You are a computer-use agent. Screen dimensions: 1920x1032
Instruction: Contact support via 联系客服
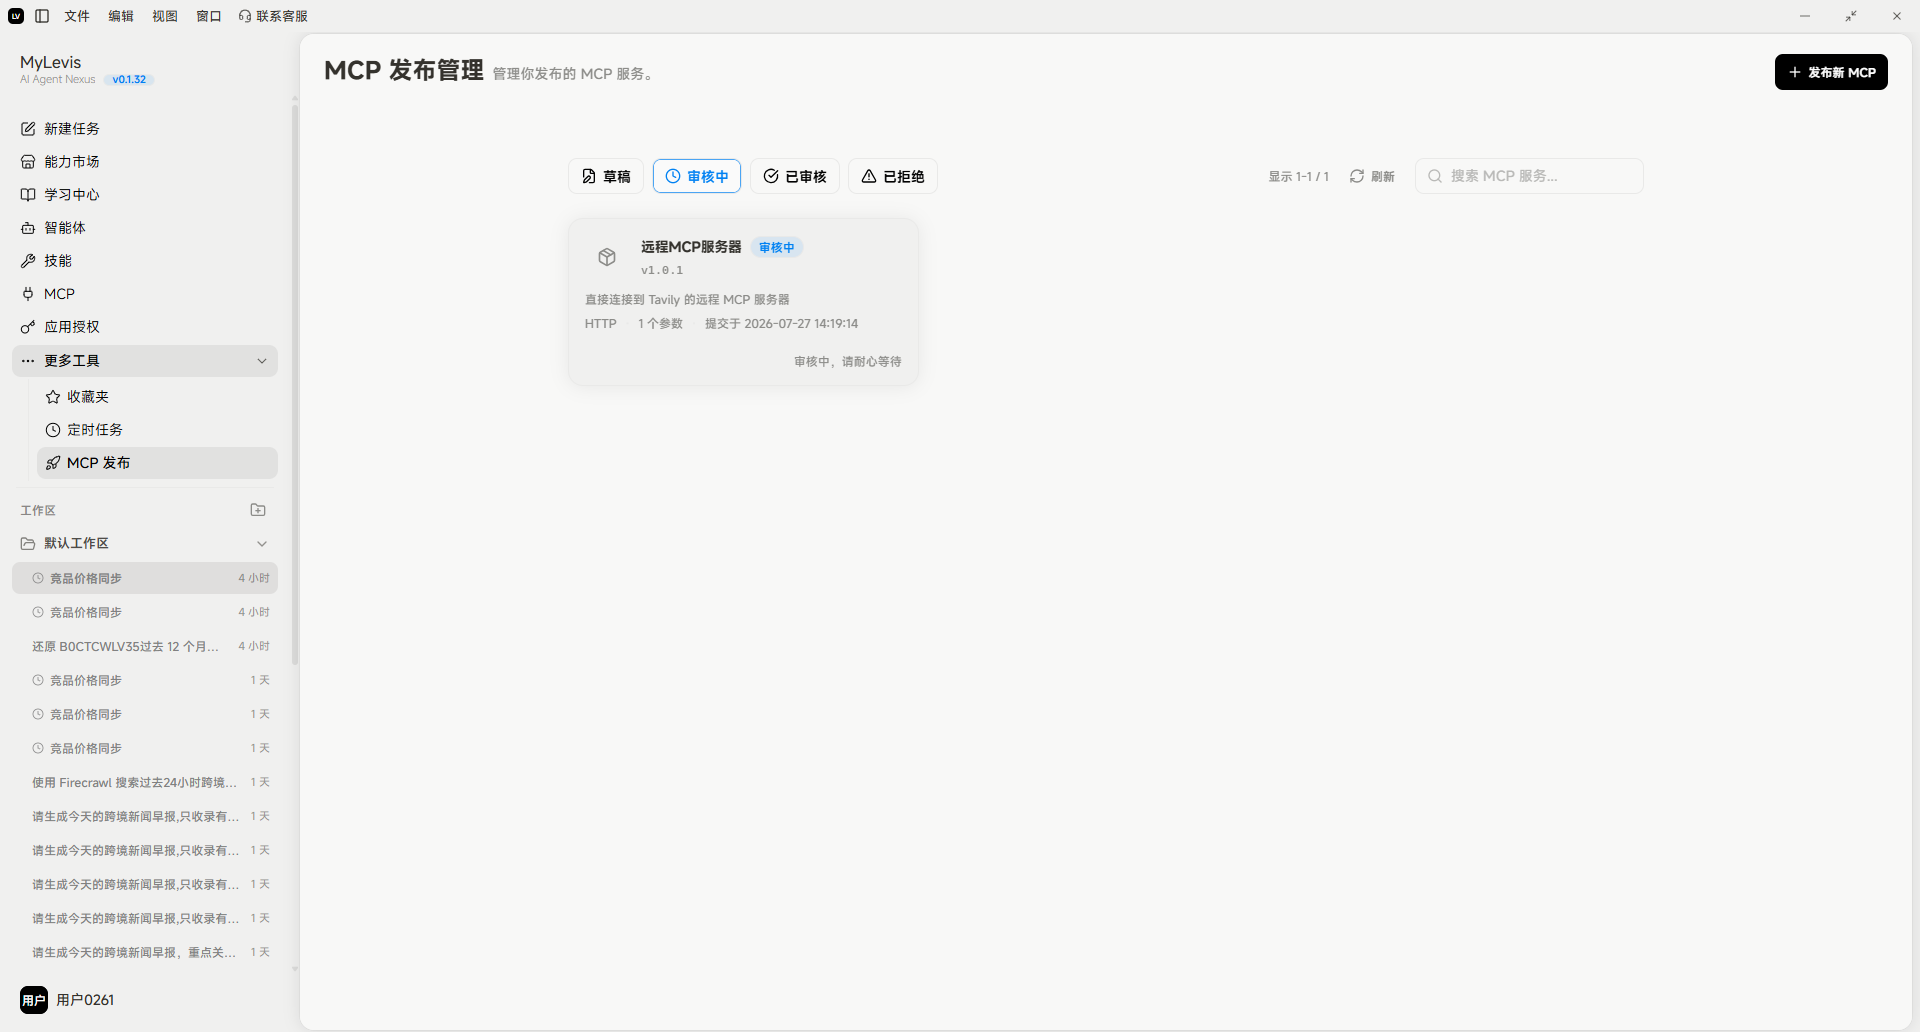273,16
